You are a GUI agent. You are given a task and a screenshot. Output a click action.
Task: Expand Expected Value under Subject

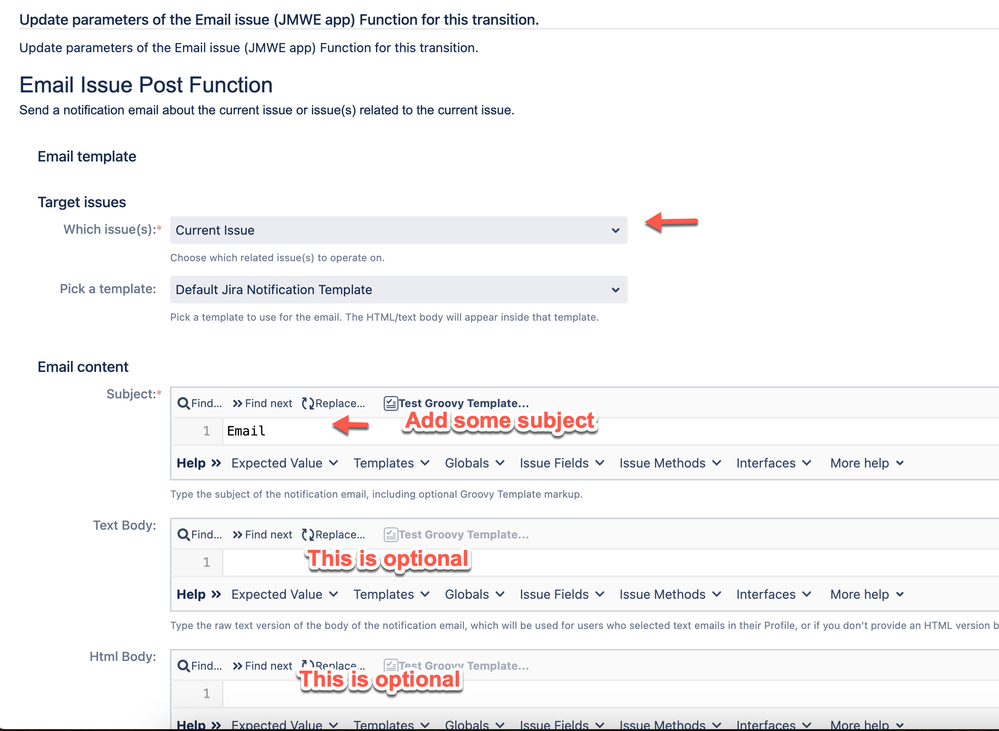pyautogui.click(x=284, y=463)
